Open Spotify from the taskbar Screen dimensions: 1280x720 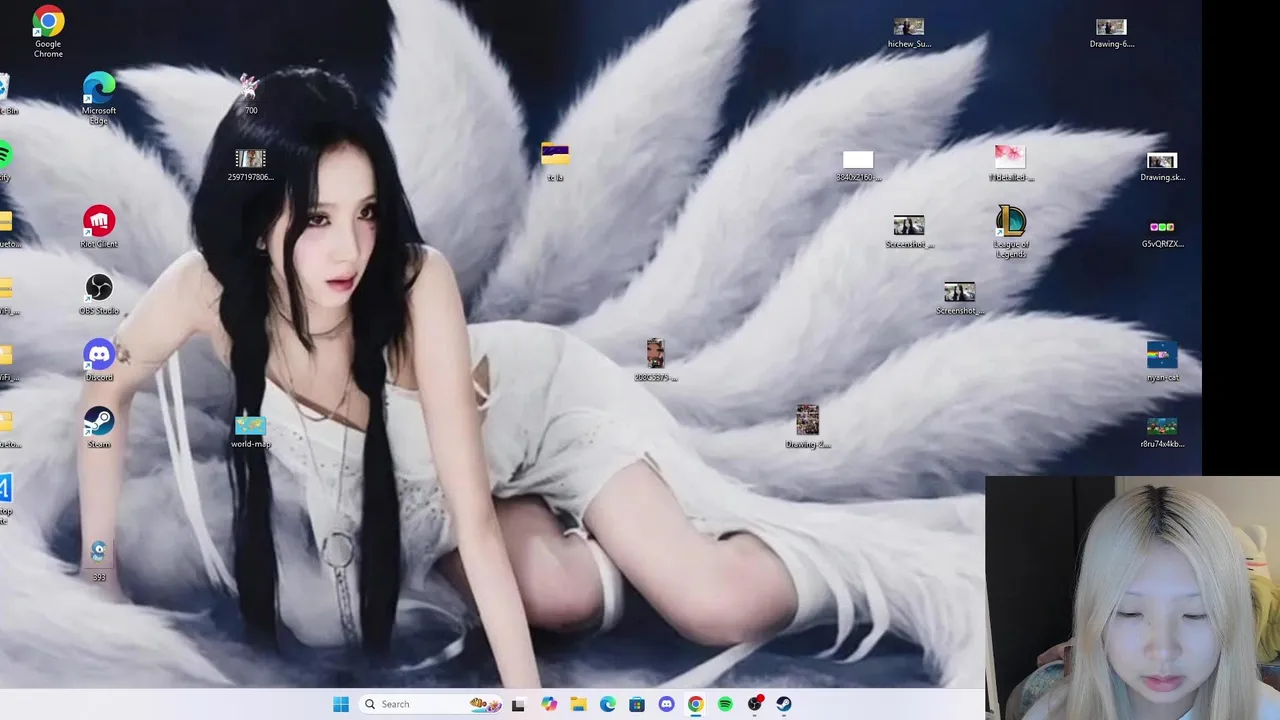[x=725, y=704]
